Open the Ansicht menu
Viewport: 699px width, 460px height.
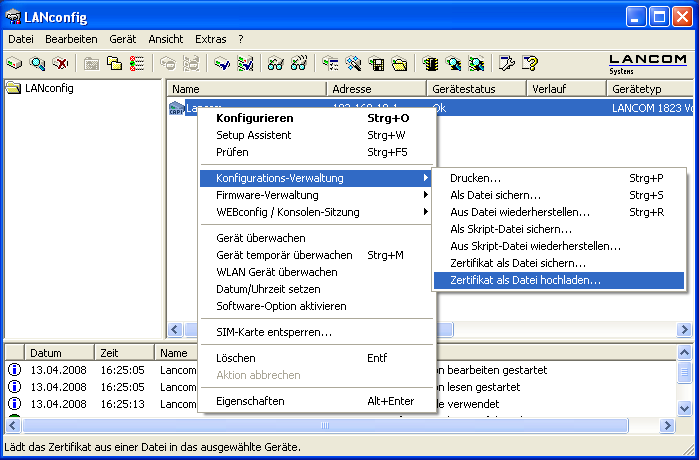pos(166,39)
